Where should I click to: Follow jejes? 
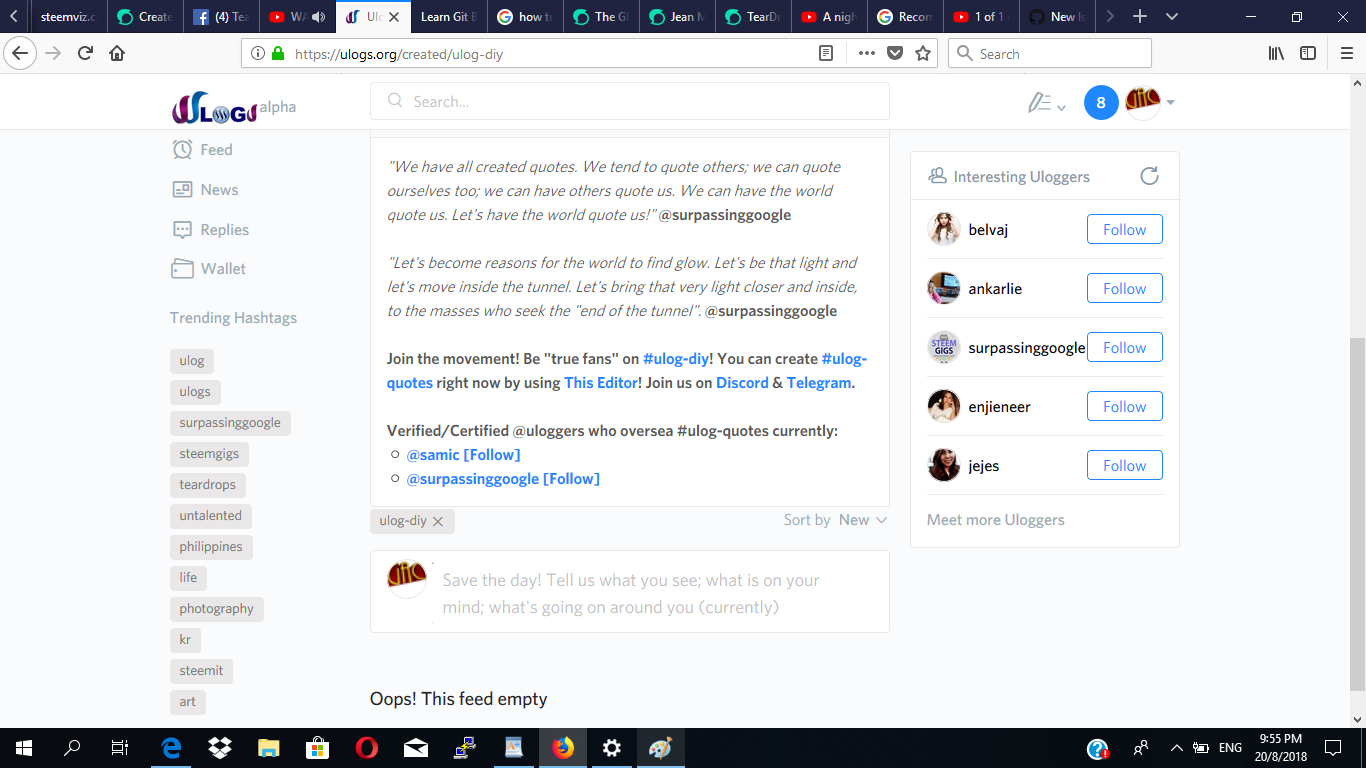tap(1125, 466)
